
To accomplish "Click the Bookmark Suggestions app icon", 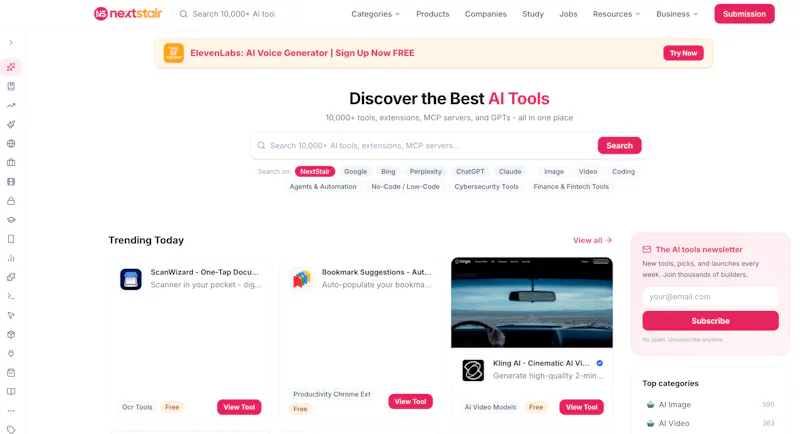I will point(302,279).
